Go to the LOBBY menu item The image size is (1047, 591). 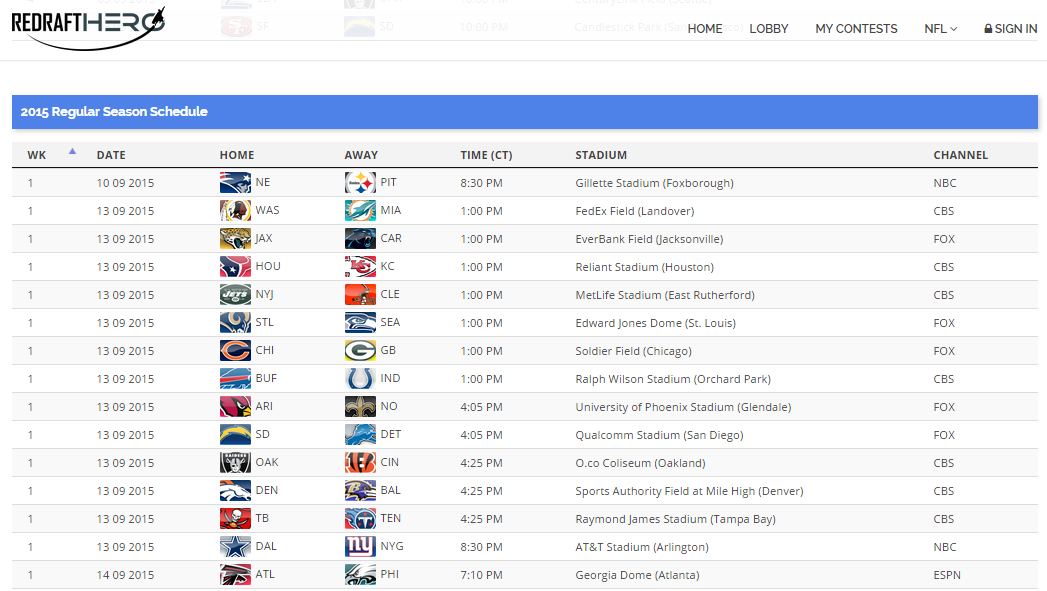[x=769, y=29]
